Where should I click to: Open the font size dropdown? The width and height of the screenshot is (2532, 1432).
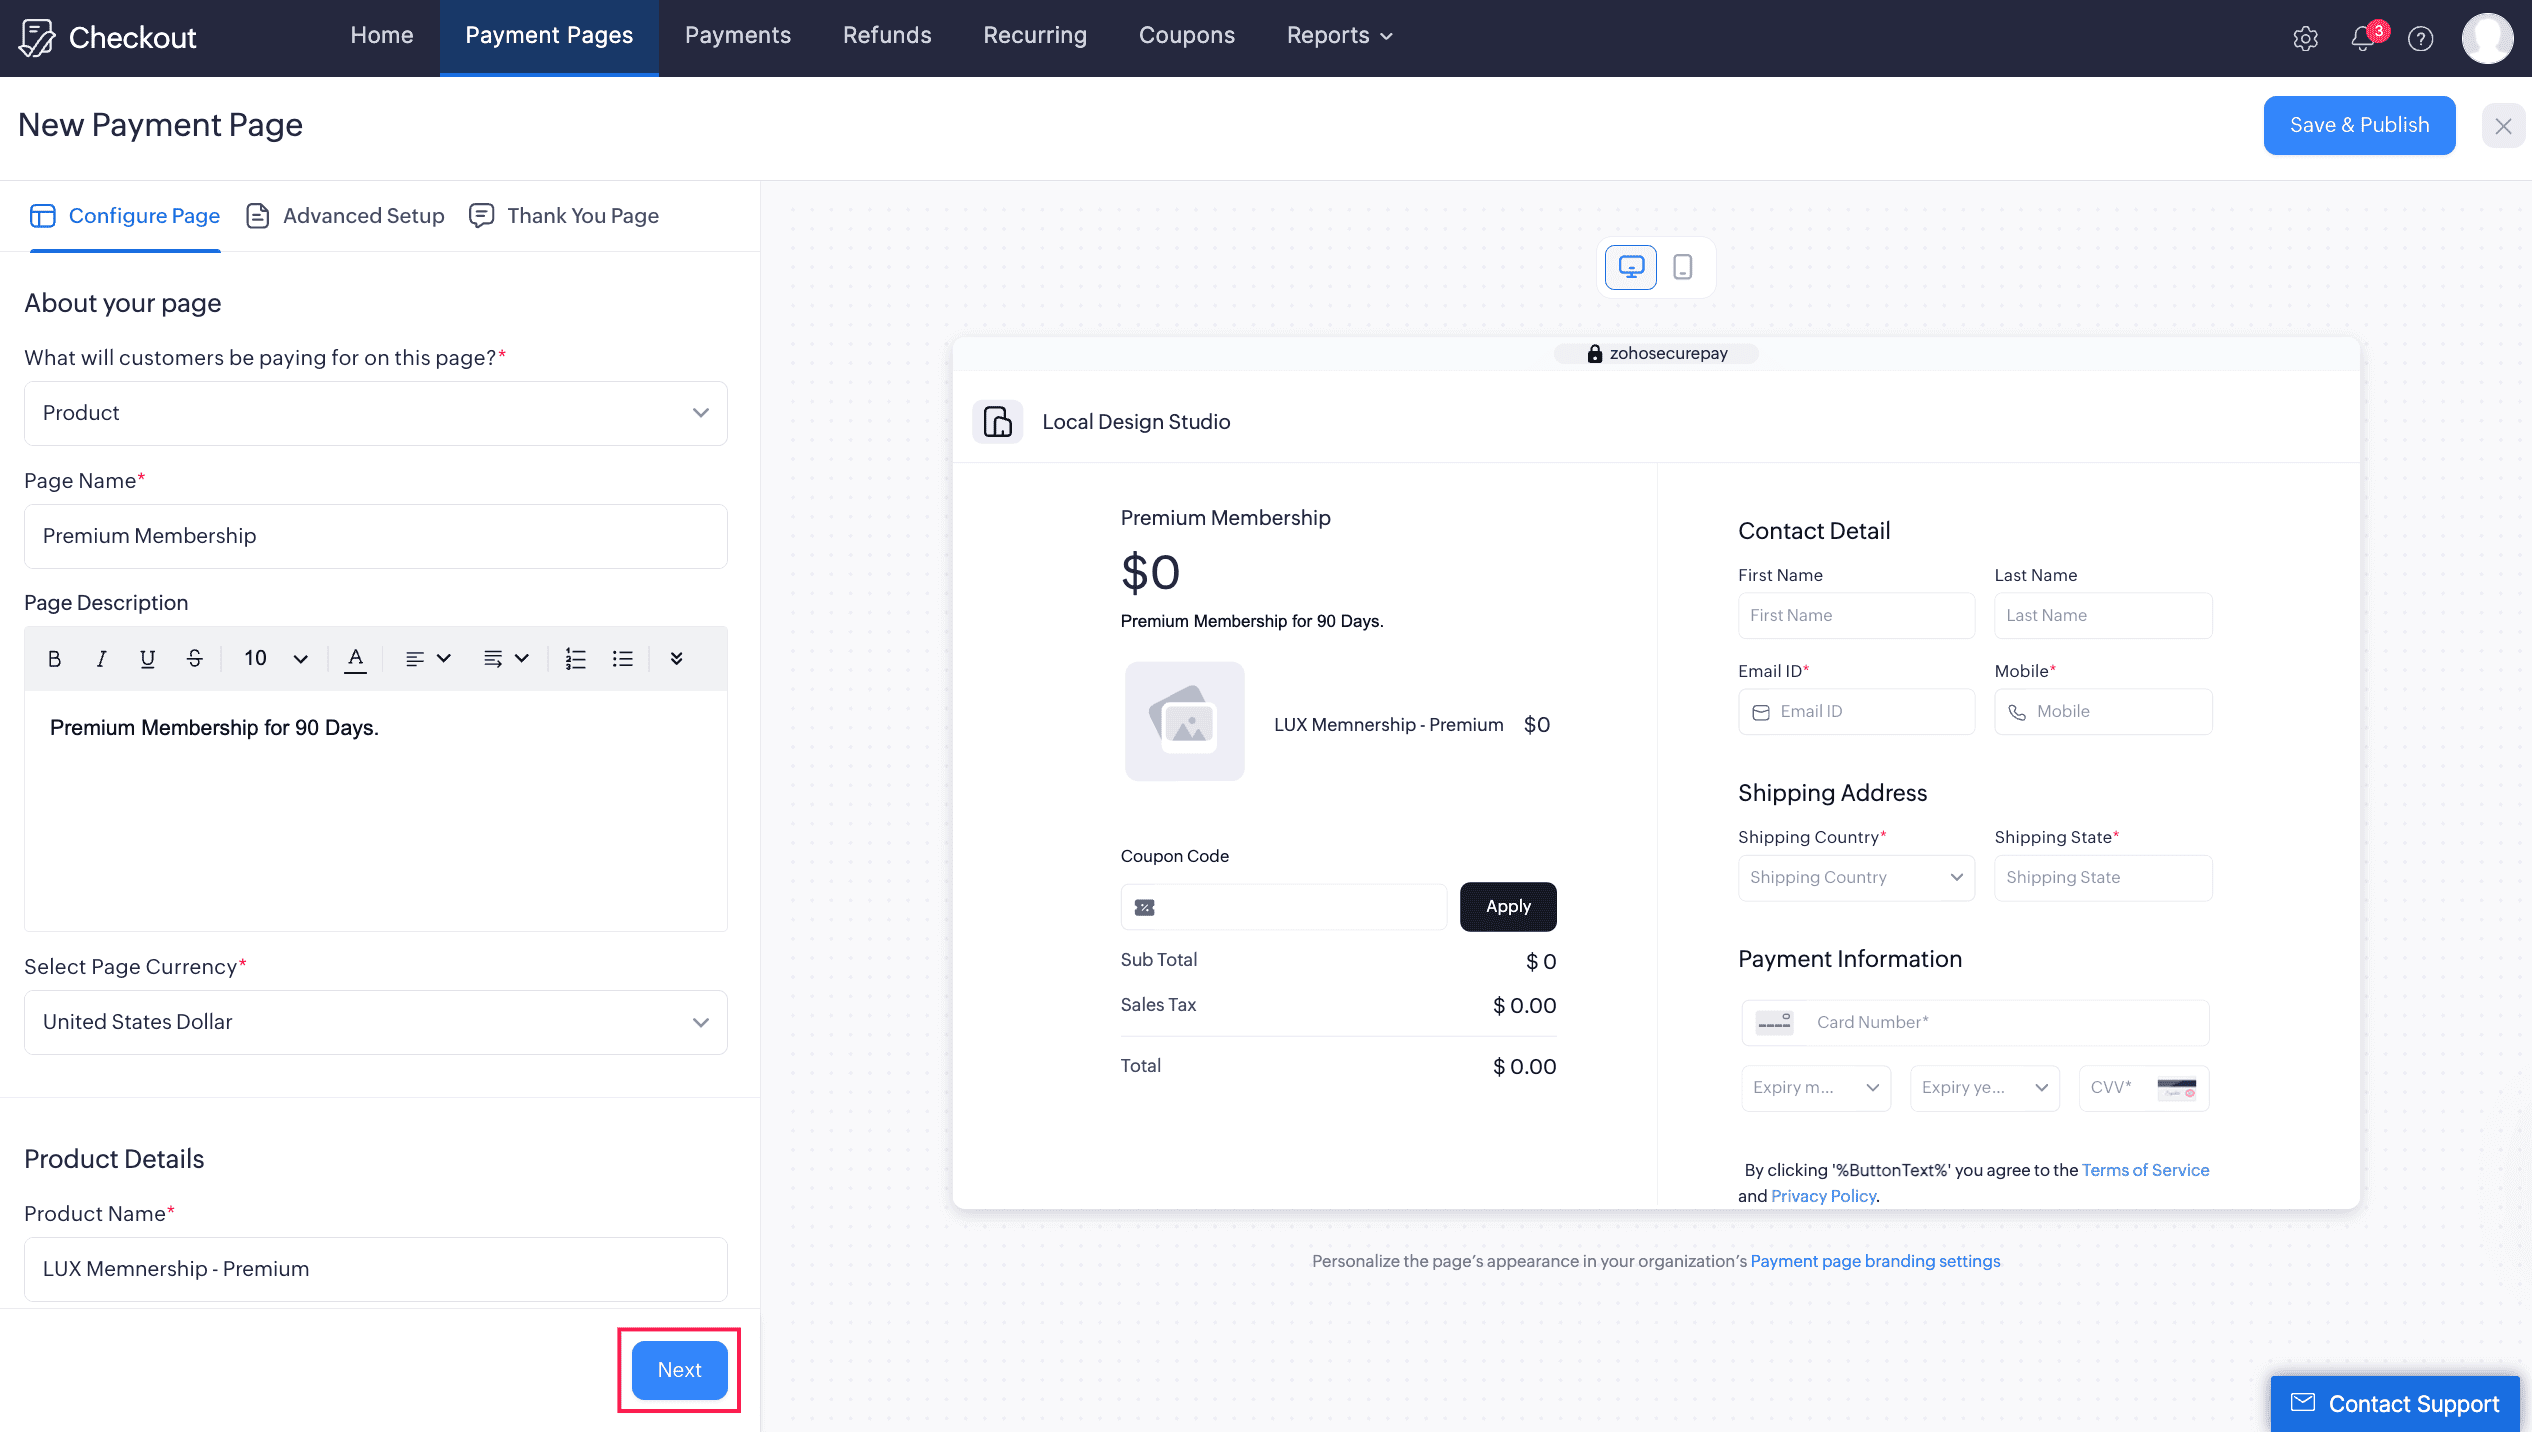272,658
